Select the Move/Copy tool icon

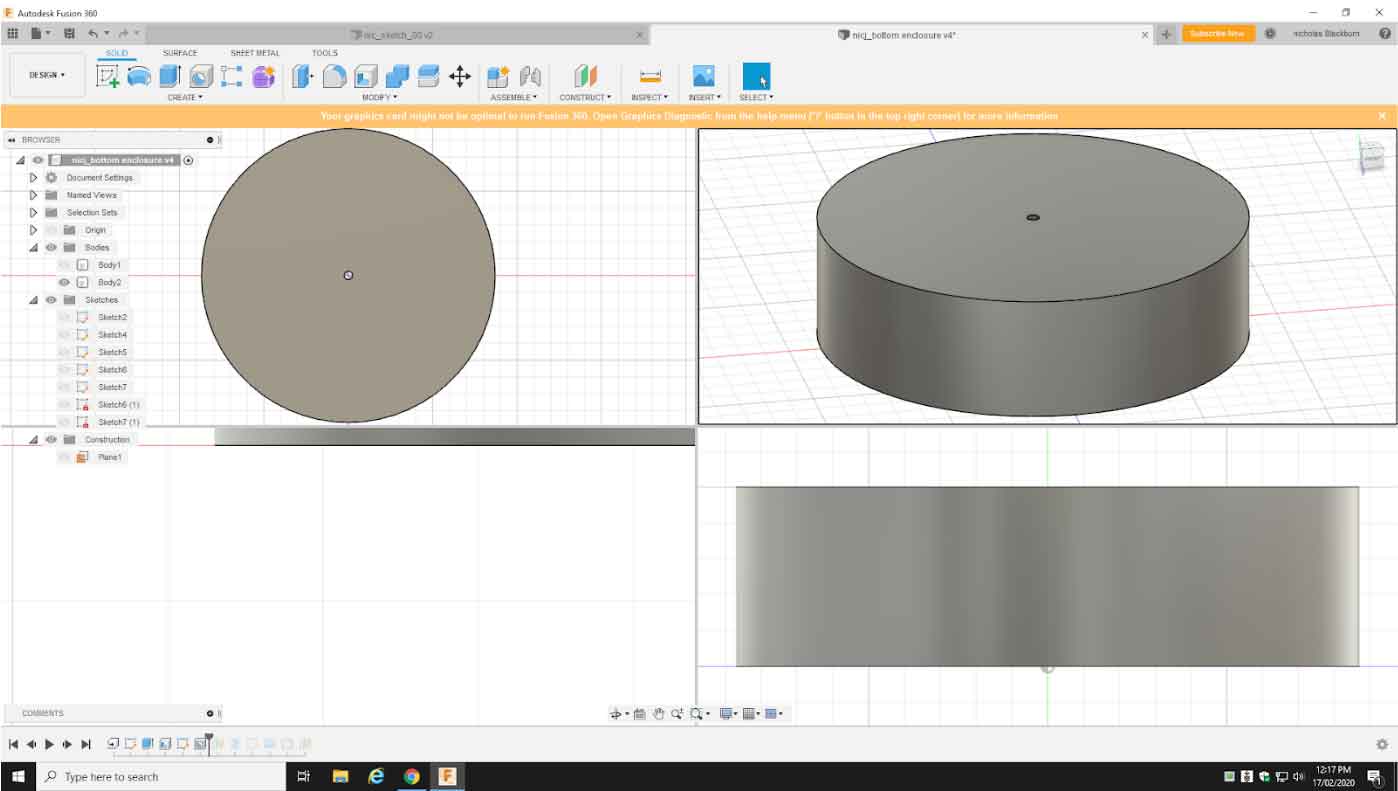click(x=460, y=76)
